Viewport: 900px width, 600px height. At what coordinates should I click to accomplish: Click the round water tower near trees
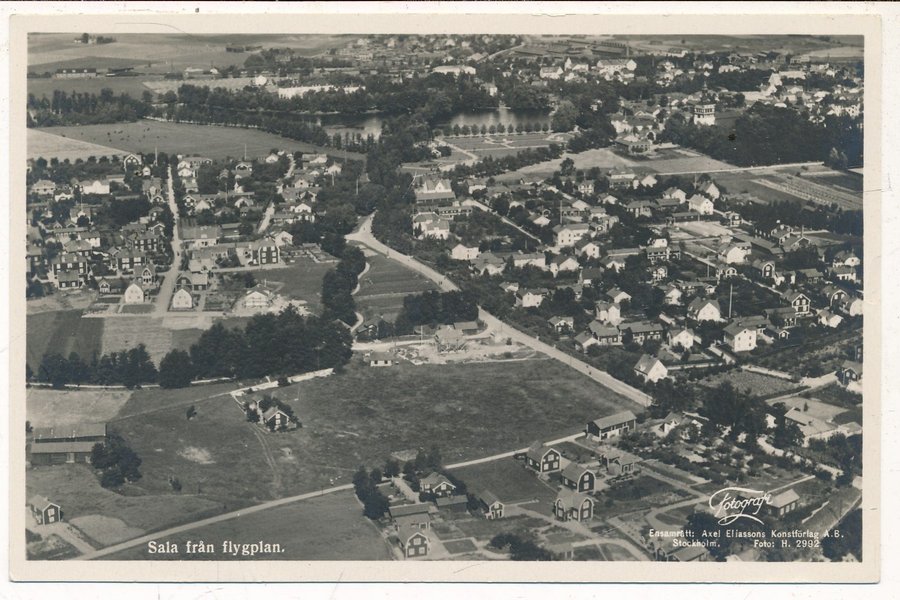tap(704, 113)
